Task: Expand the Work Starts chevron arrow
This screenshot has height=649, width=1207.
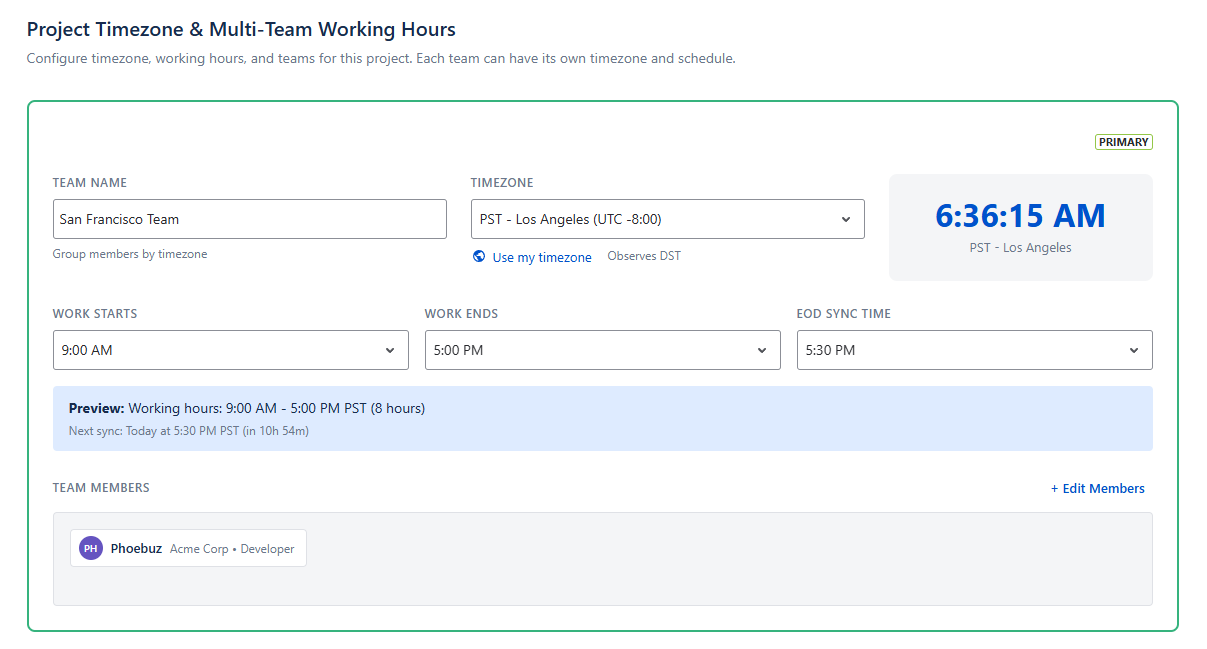Action: tap(390, 350)
